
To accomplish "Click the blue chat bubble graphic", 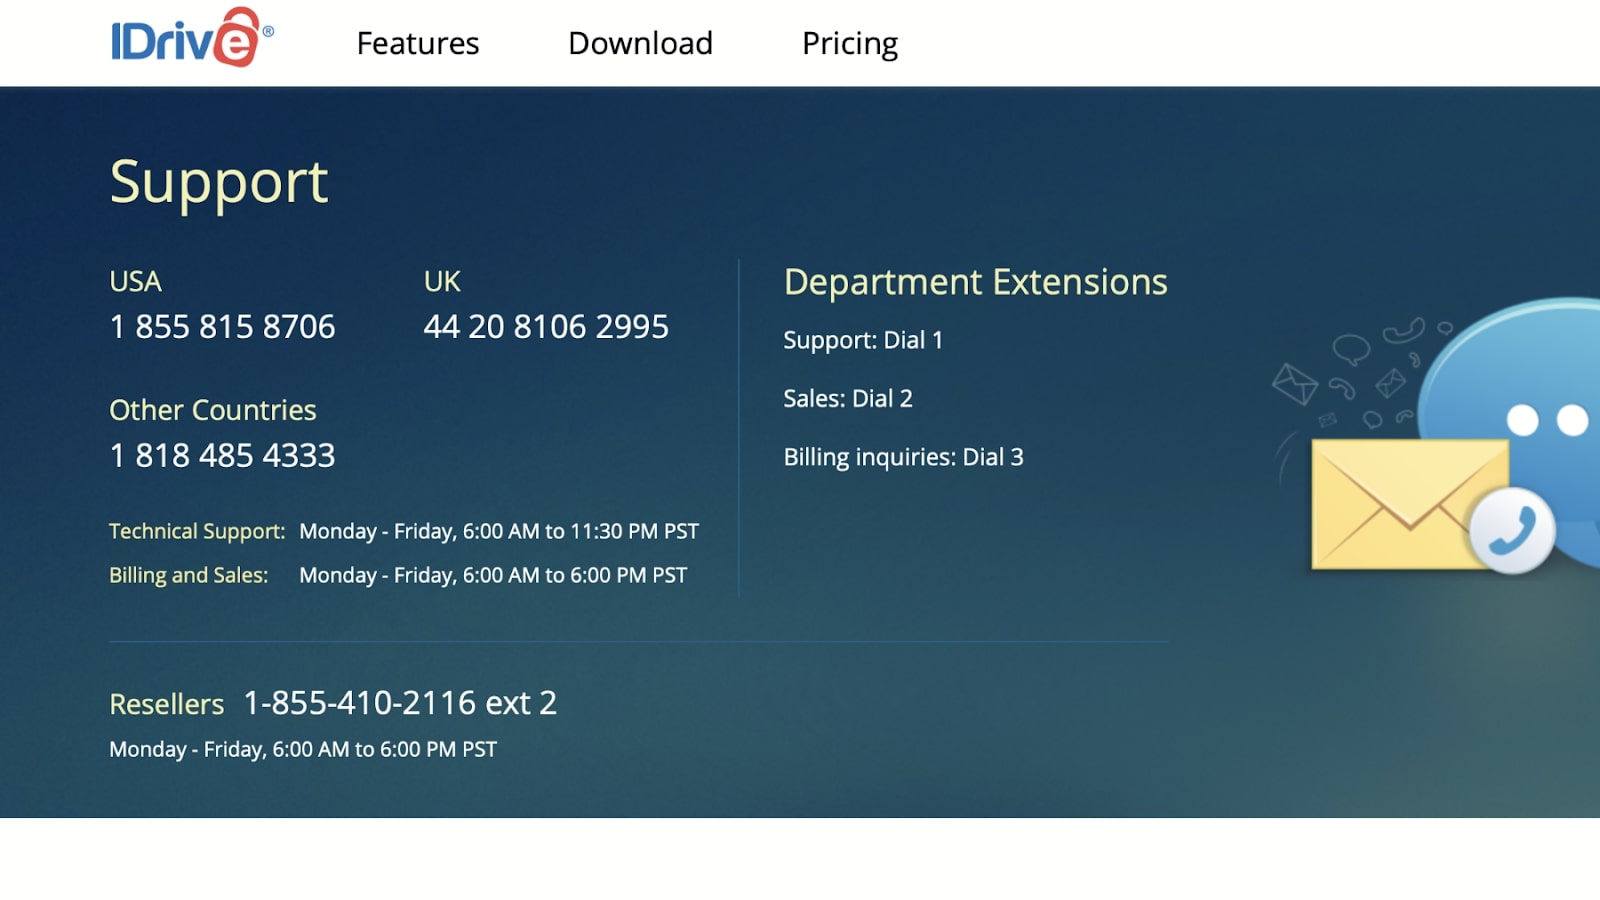I will [x=1500, y=400].
